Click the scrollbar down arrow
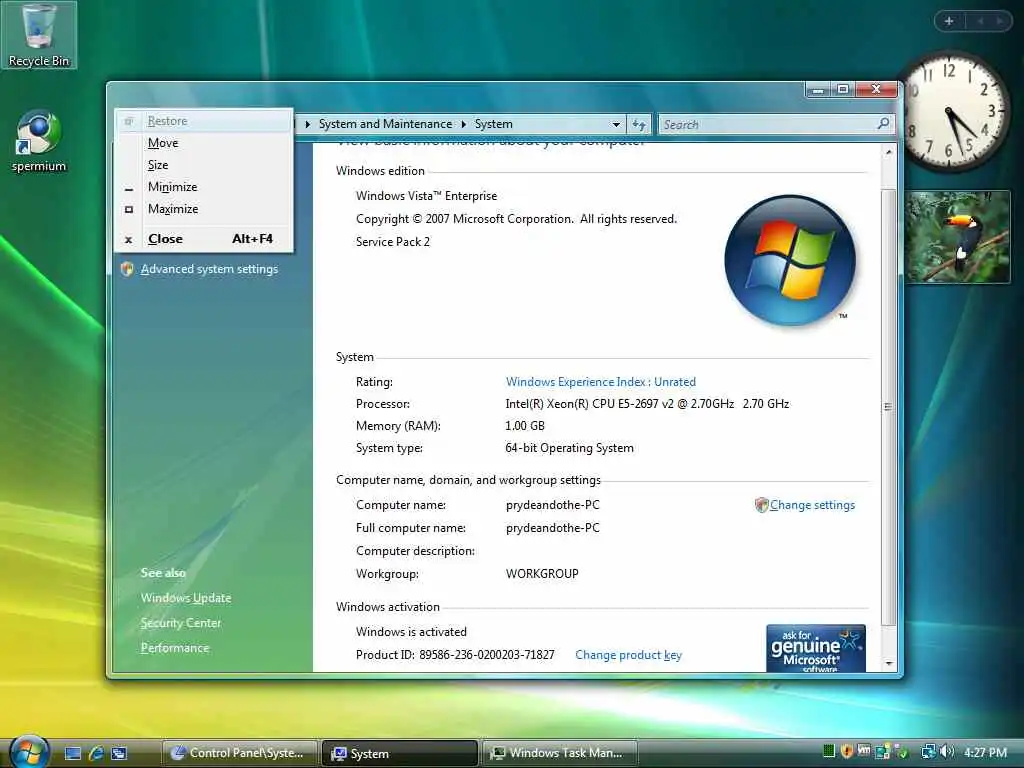 (888, 664)
